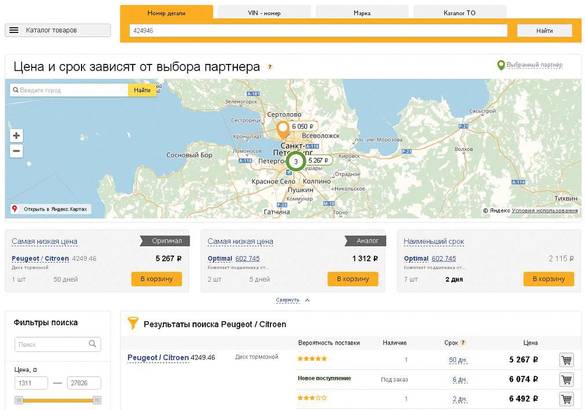Select the green cluster marker with 3 partners

click(296, 162)
